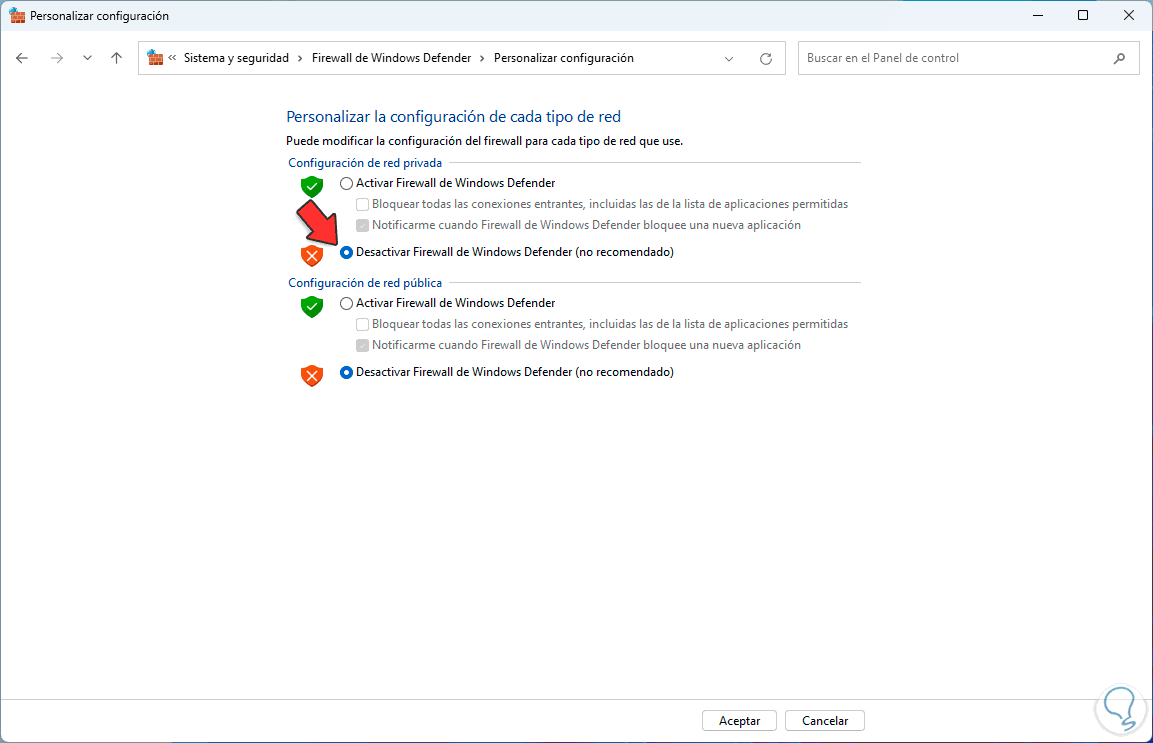Click red X shield icon under red privada
1153x743 pixels.
point(312,256)
